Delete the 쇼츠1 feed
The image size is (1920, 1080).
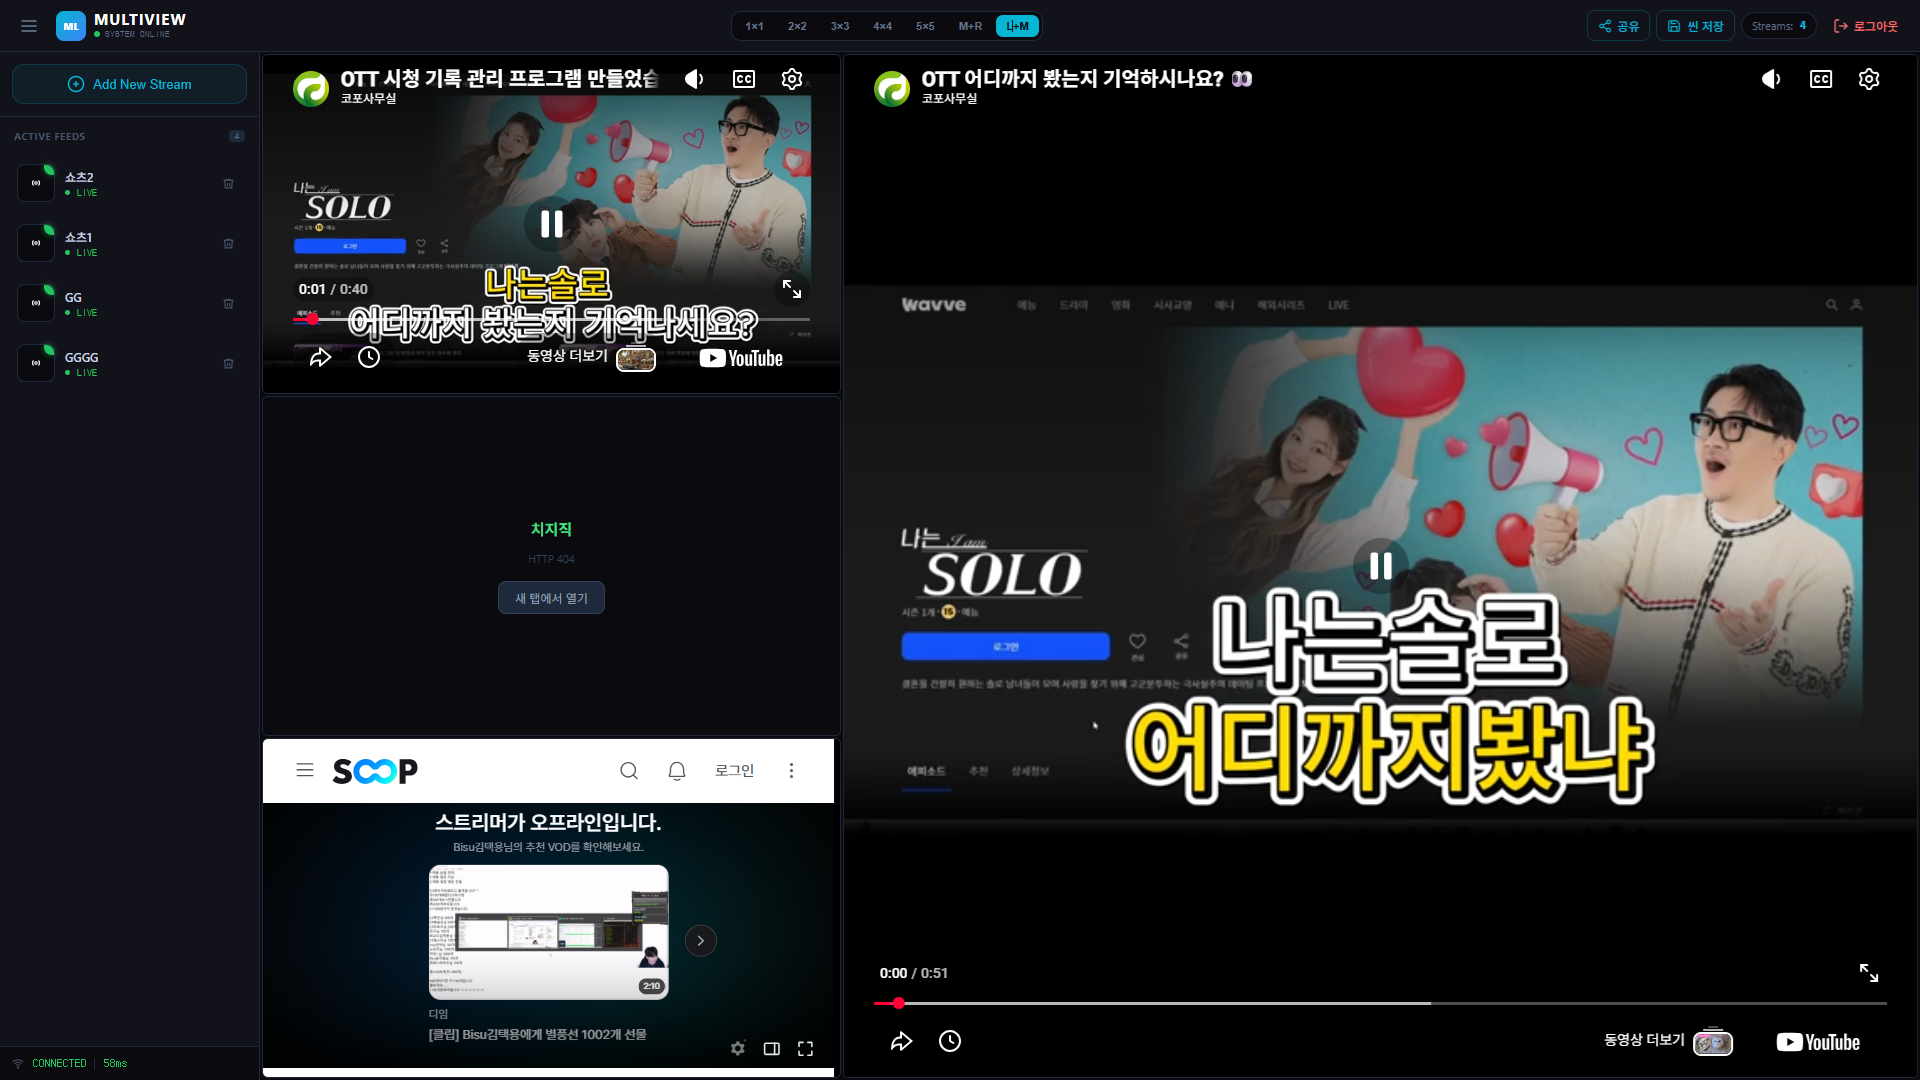[x=228, y=244]
